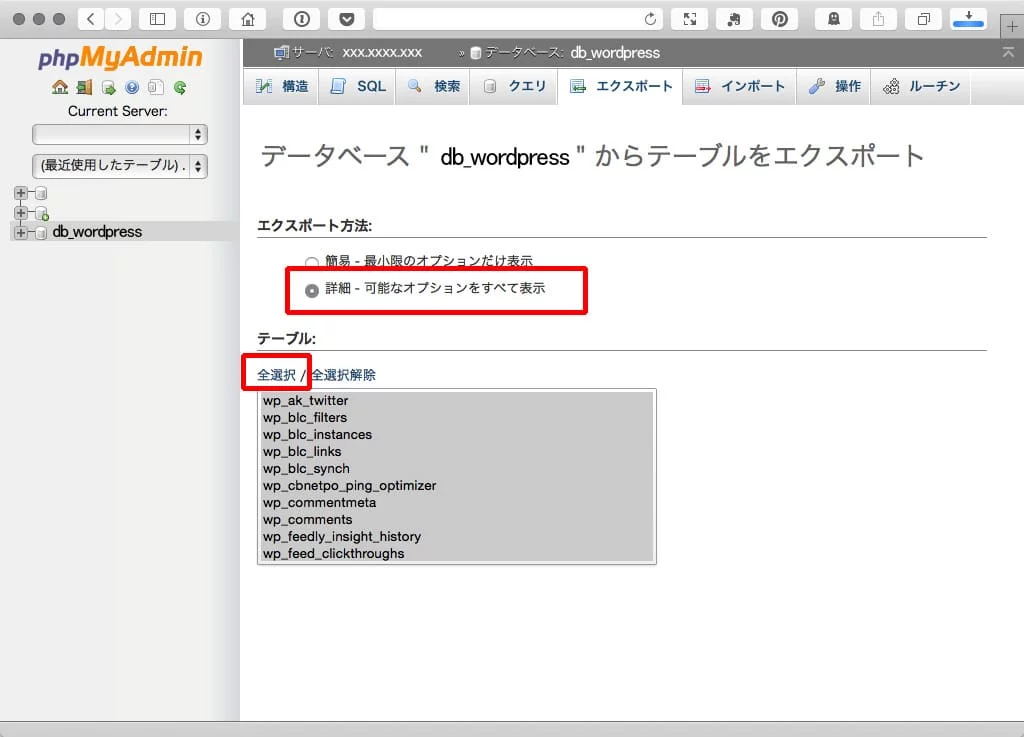Click the MySQL documentation page icon in sidebar

click(x=155, y=87)
